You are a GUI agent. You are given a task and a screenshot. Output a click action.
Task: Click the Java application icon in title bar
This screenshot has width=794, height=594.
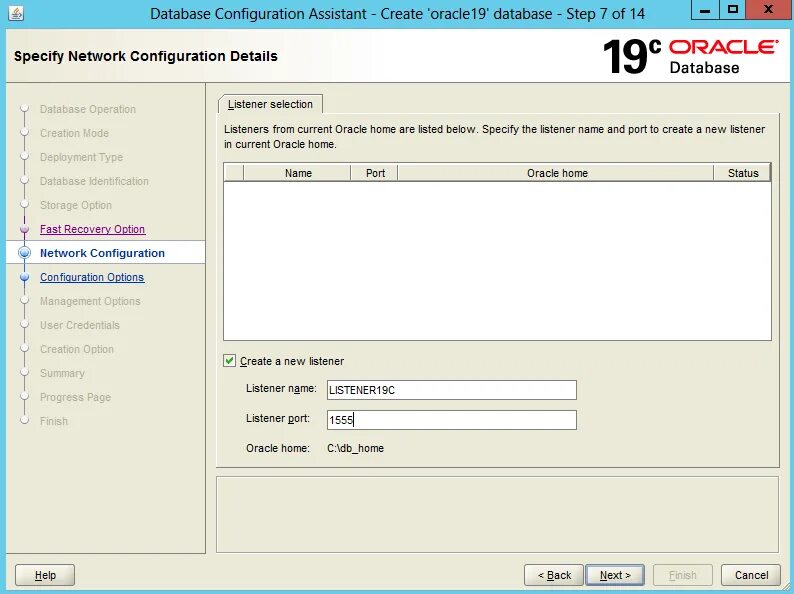[16, 13]
